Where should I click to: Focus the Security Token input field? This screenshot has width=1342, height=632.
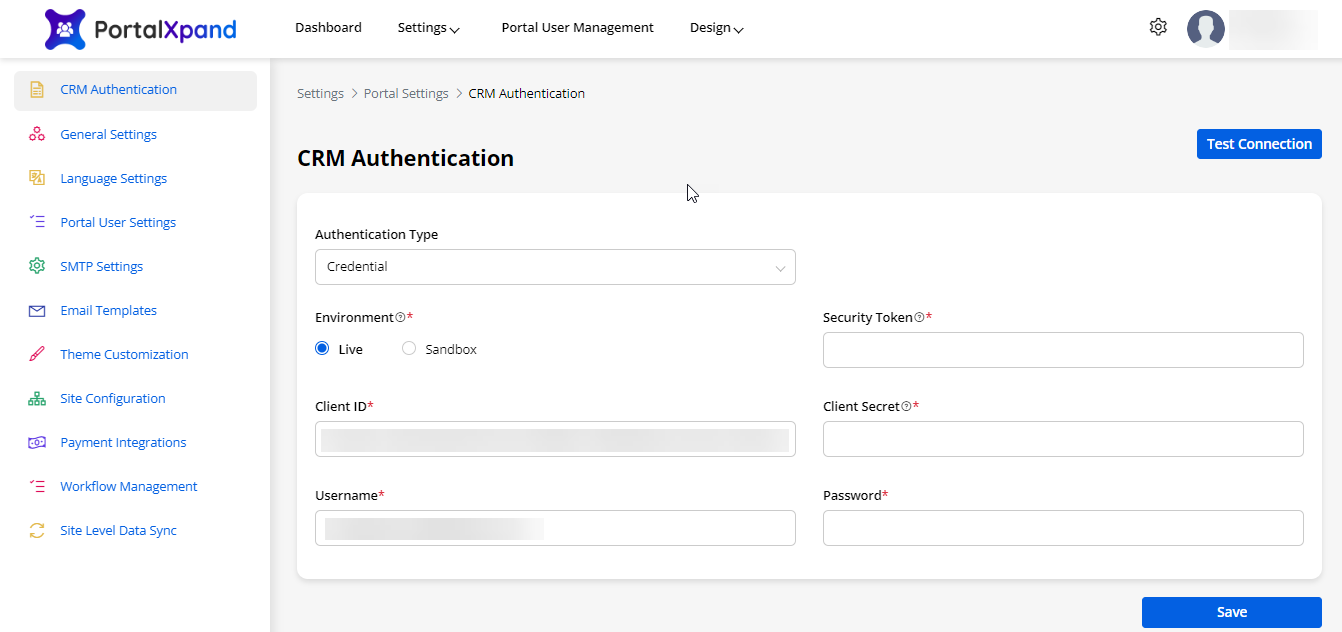click(x=1063, y=350)
